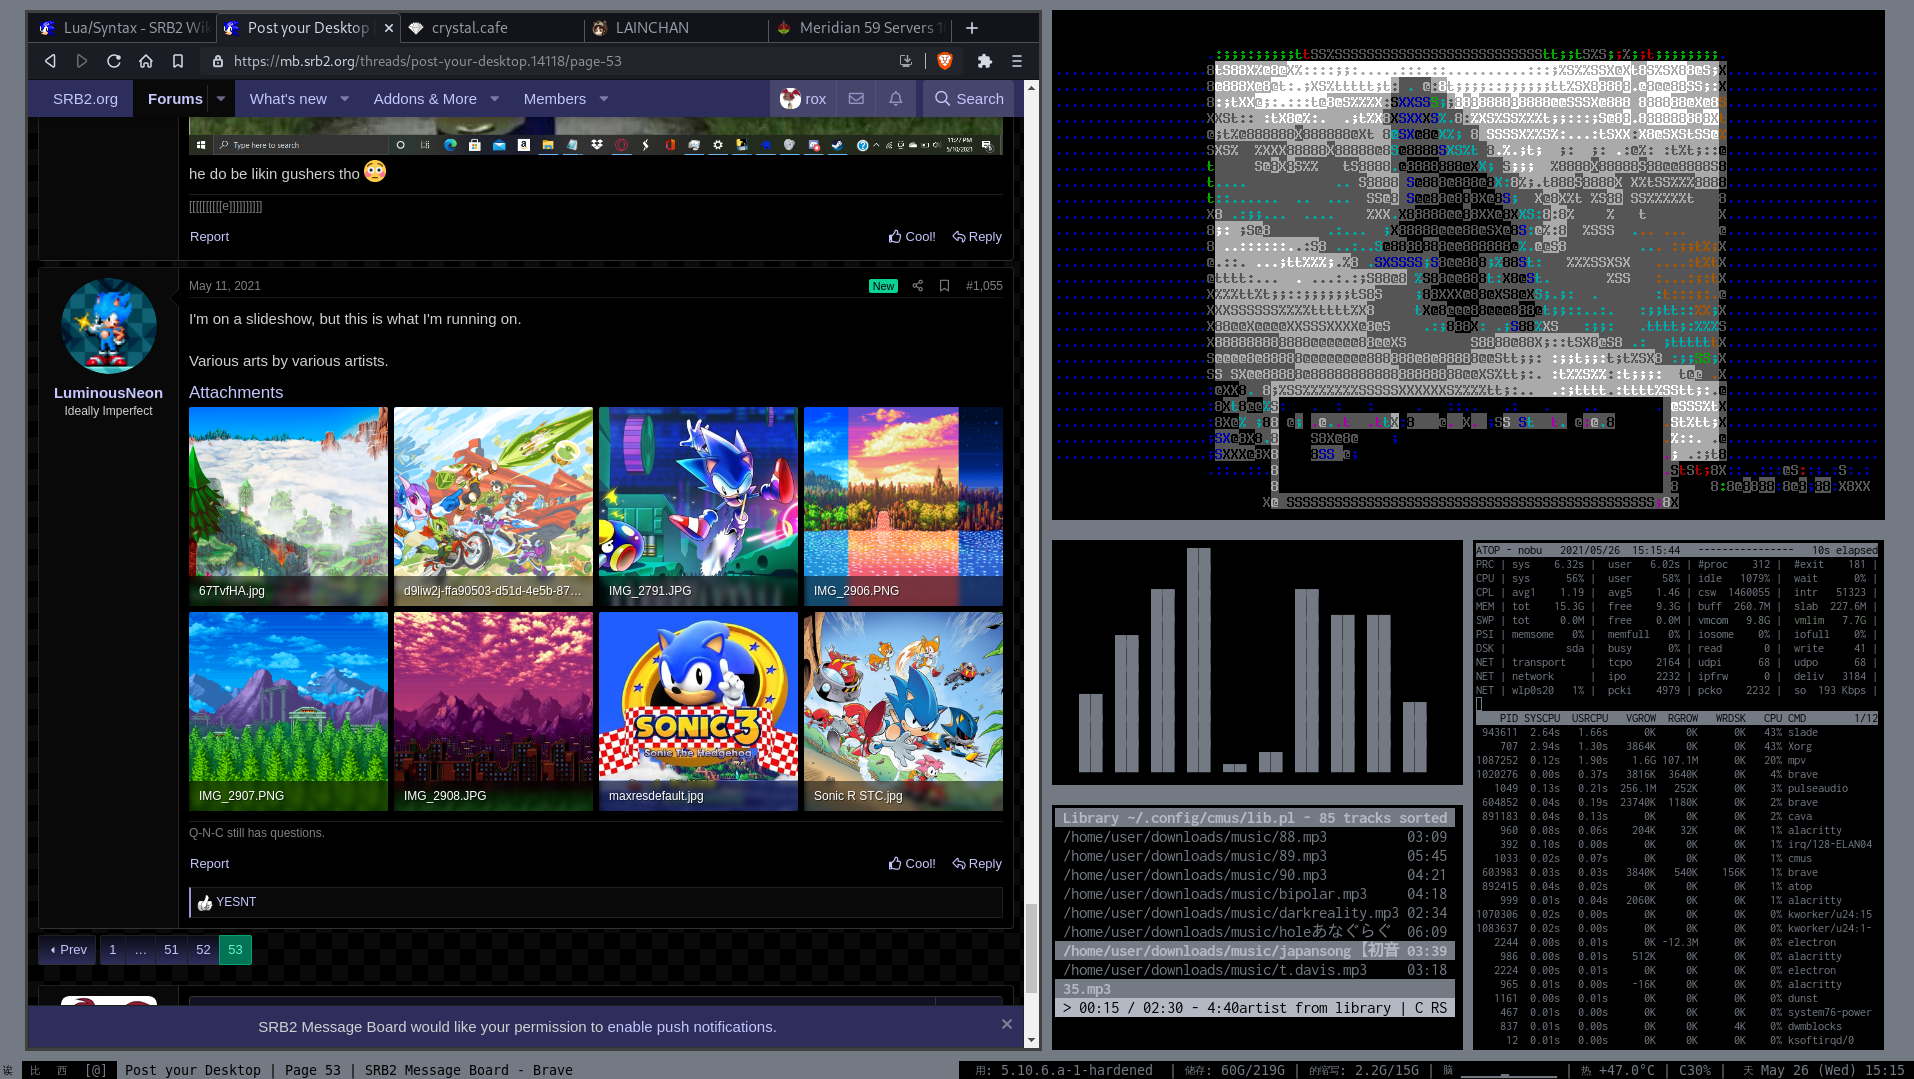View the site lock padlock info
The image size is (1914, 1079).
point(217,61)
